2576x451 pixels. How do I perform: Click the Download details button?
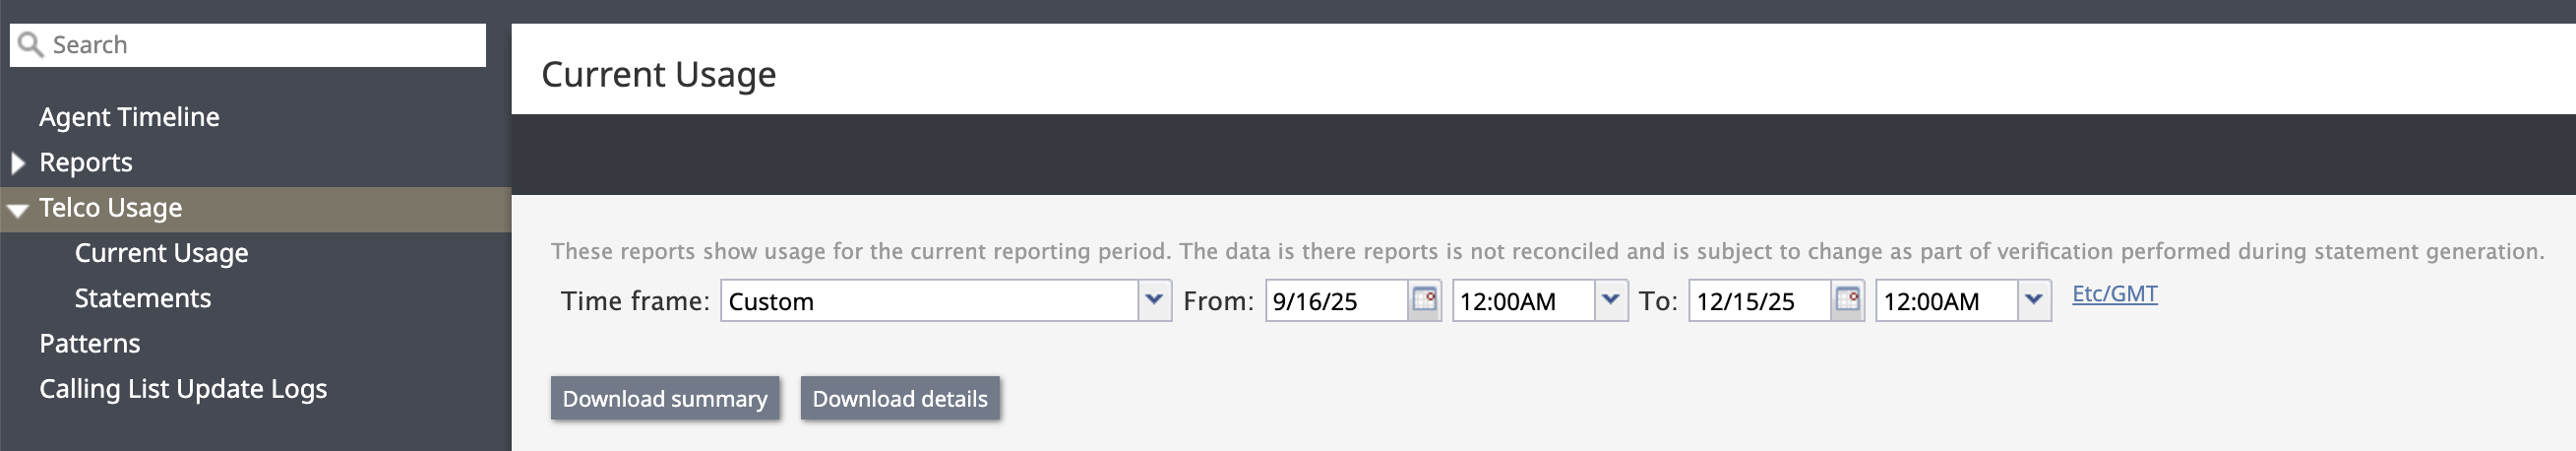click(x=899, y=399)
